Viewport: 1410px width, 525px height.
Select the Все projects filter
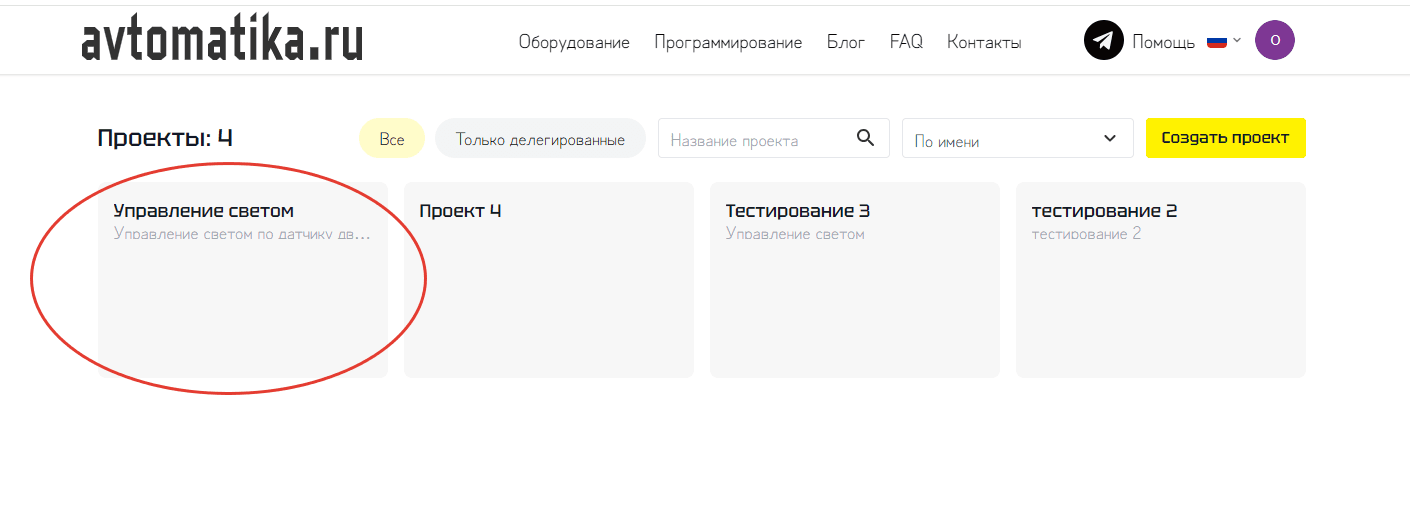[x=392, y=139]
